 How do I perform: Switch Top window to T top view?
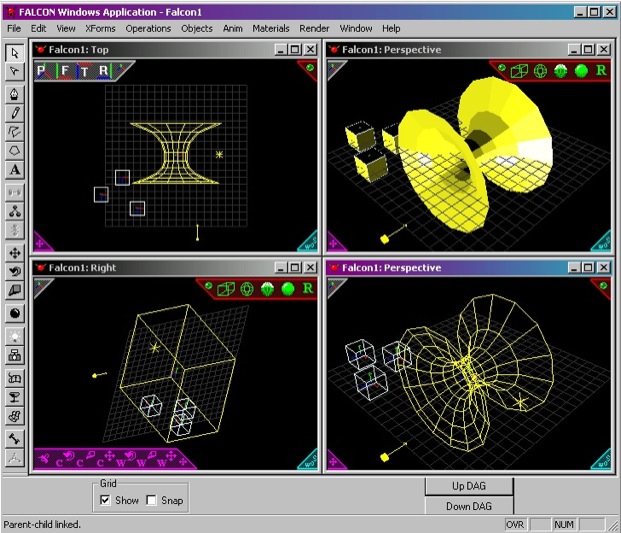pyautogui.click(x=84, y=71)
